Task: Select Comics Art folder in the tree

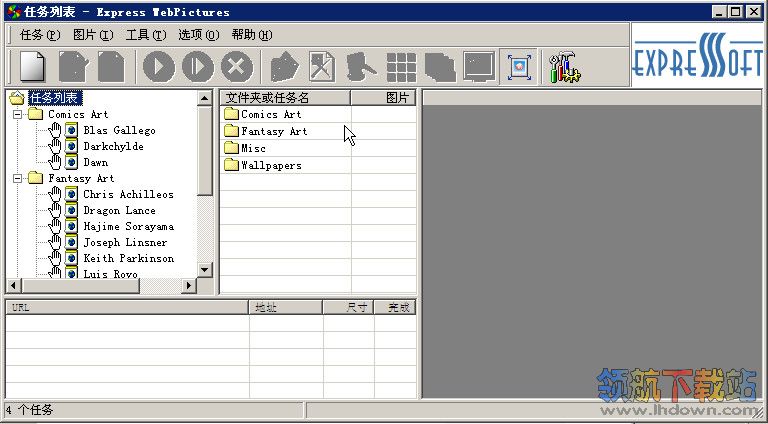Action: coord(78,114)
